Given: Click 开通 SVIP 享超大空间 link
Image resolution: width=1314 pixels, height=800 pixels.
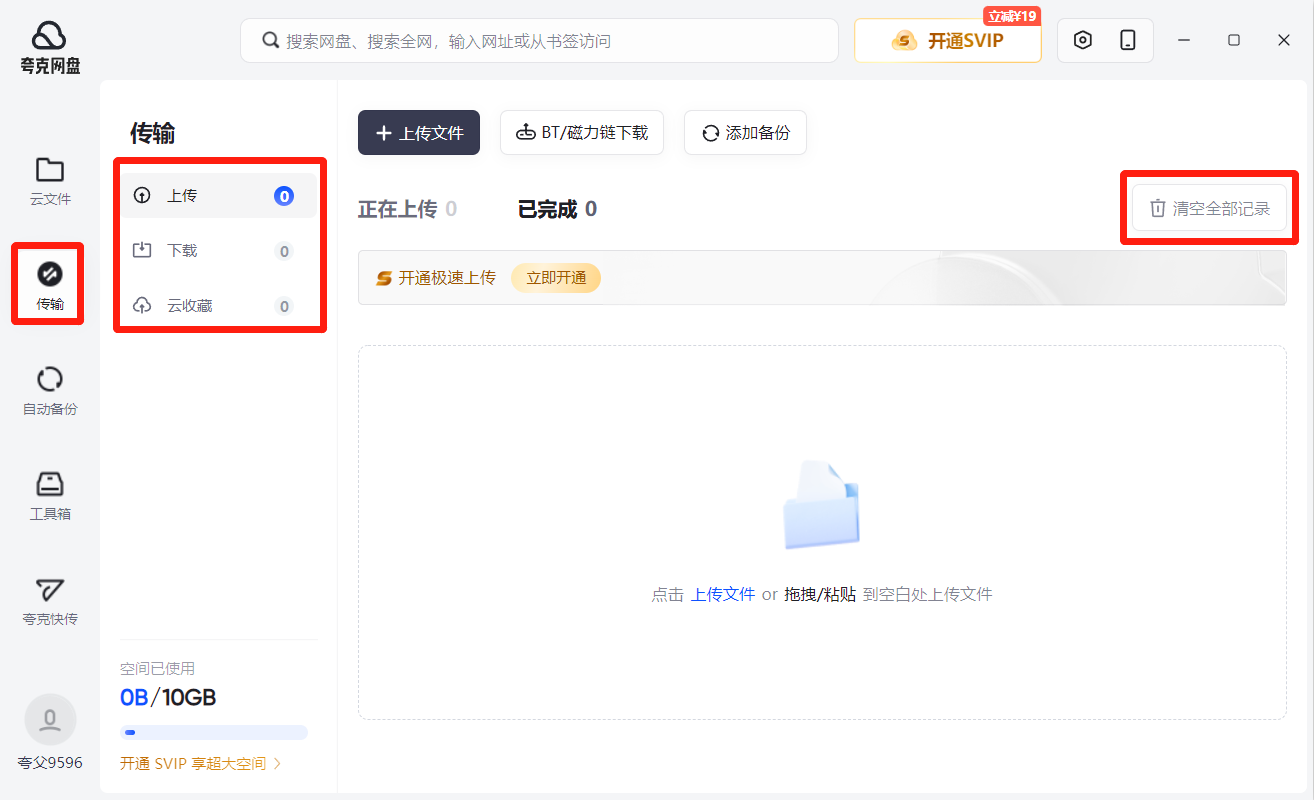Looking at the screenshot, I should coord(201,763).
